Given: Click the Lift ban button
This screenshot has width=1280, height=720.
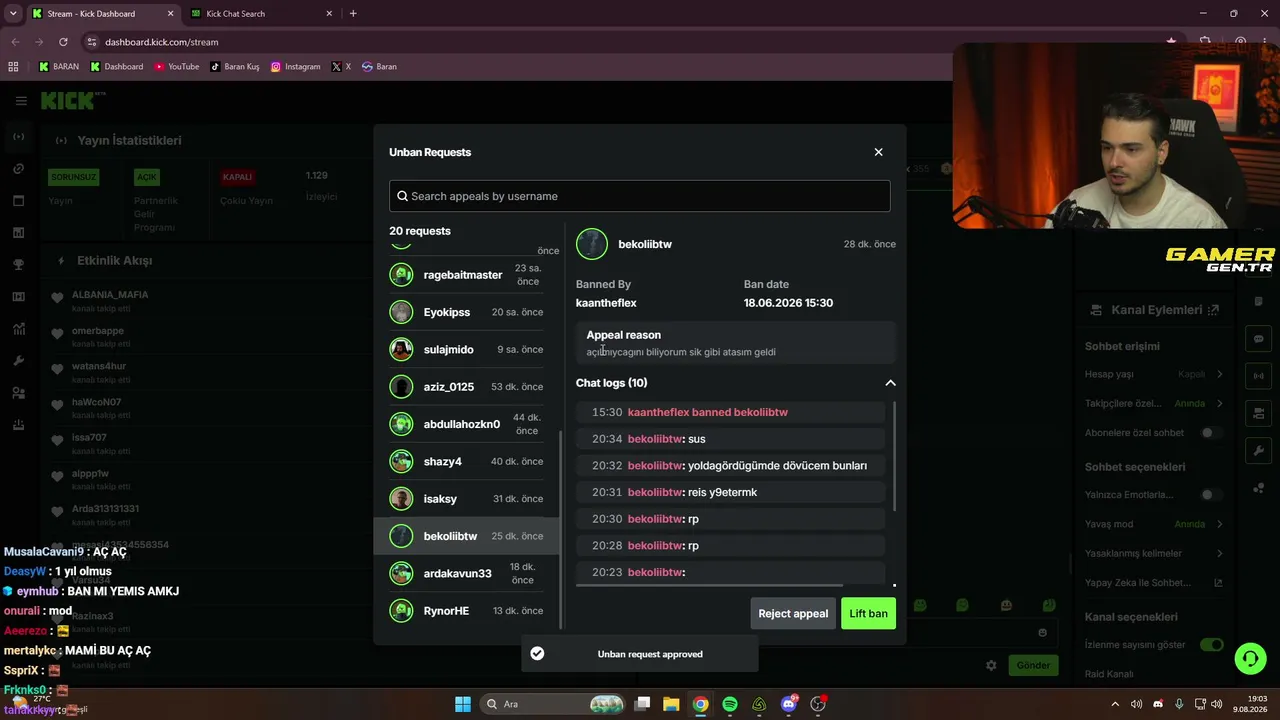Looking at the screenshot, I should 868,613.
